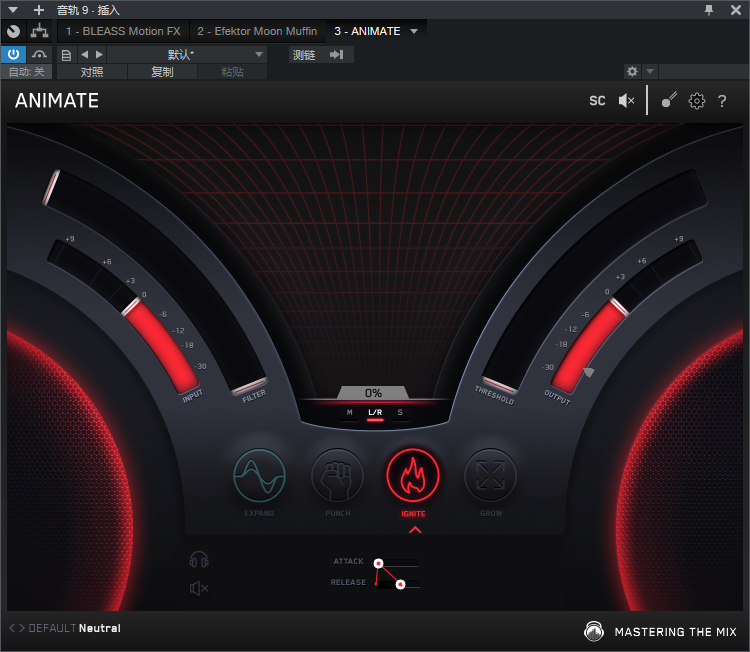Screen dimensions: 750x652
Task: Click the 测链 sidechain button
Action: coord(304,55)
